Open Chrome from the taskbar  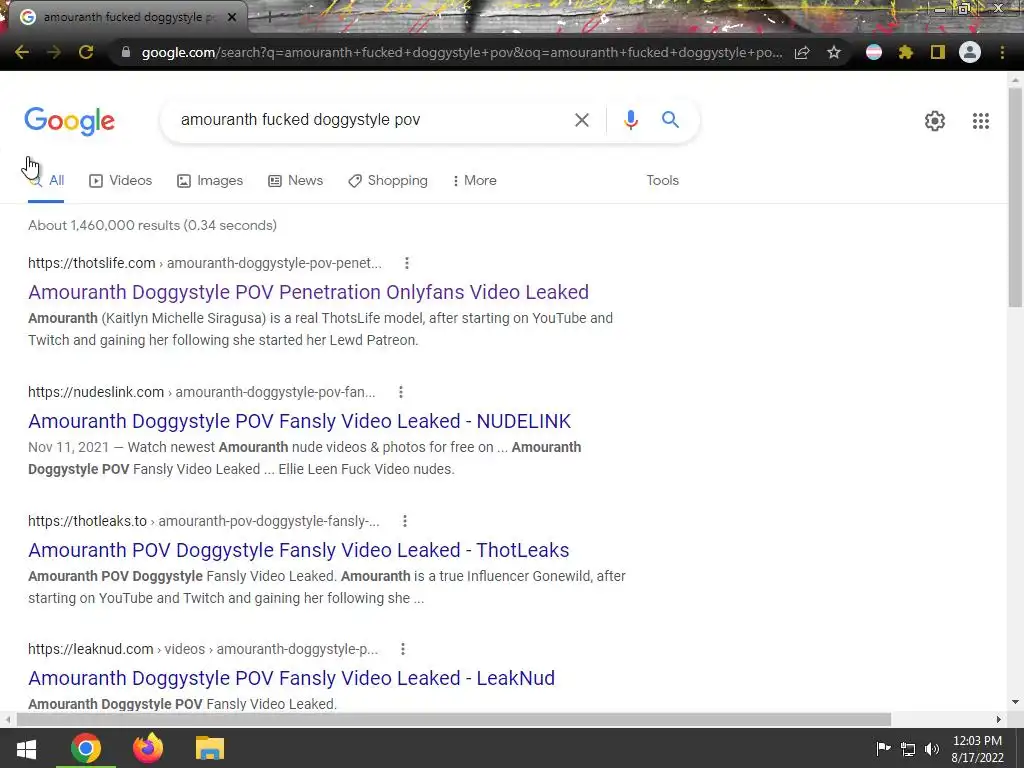(86, 748)
